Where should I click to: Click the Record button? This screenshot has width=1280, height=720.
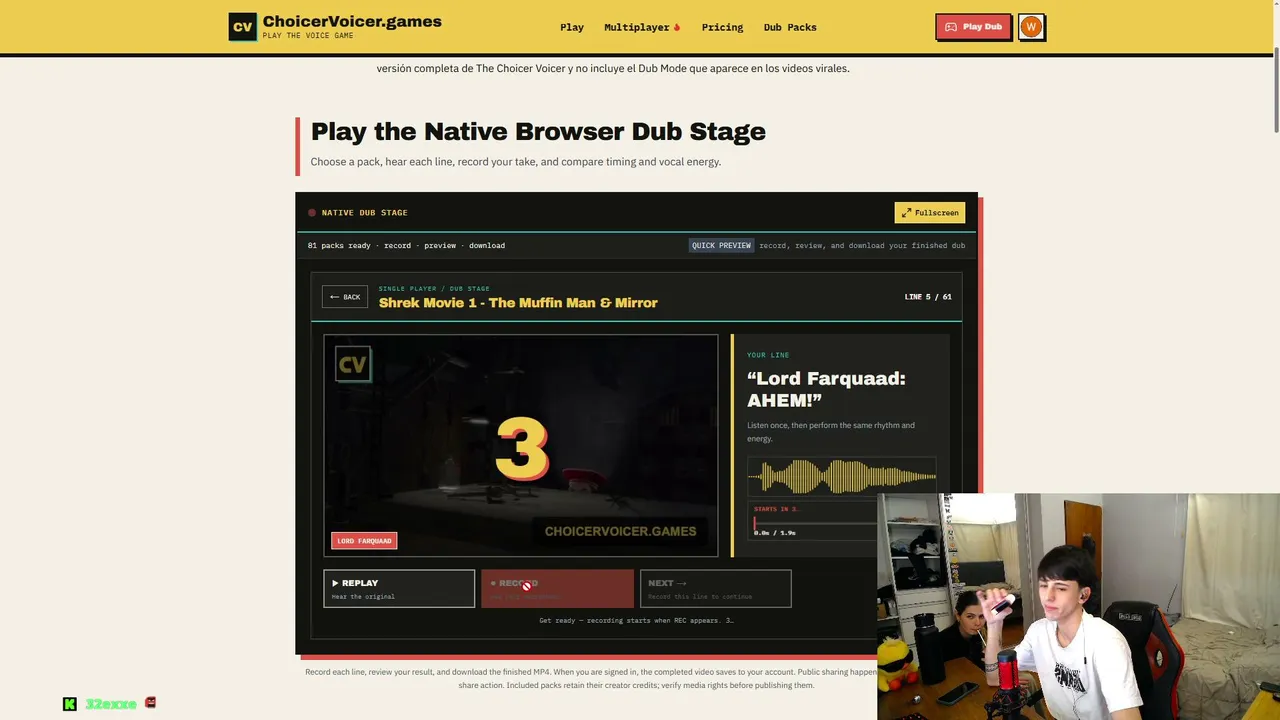click(x=557, y=588)
